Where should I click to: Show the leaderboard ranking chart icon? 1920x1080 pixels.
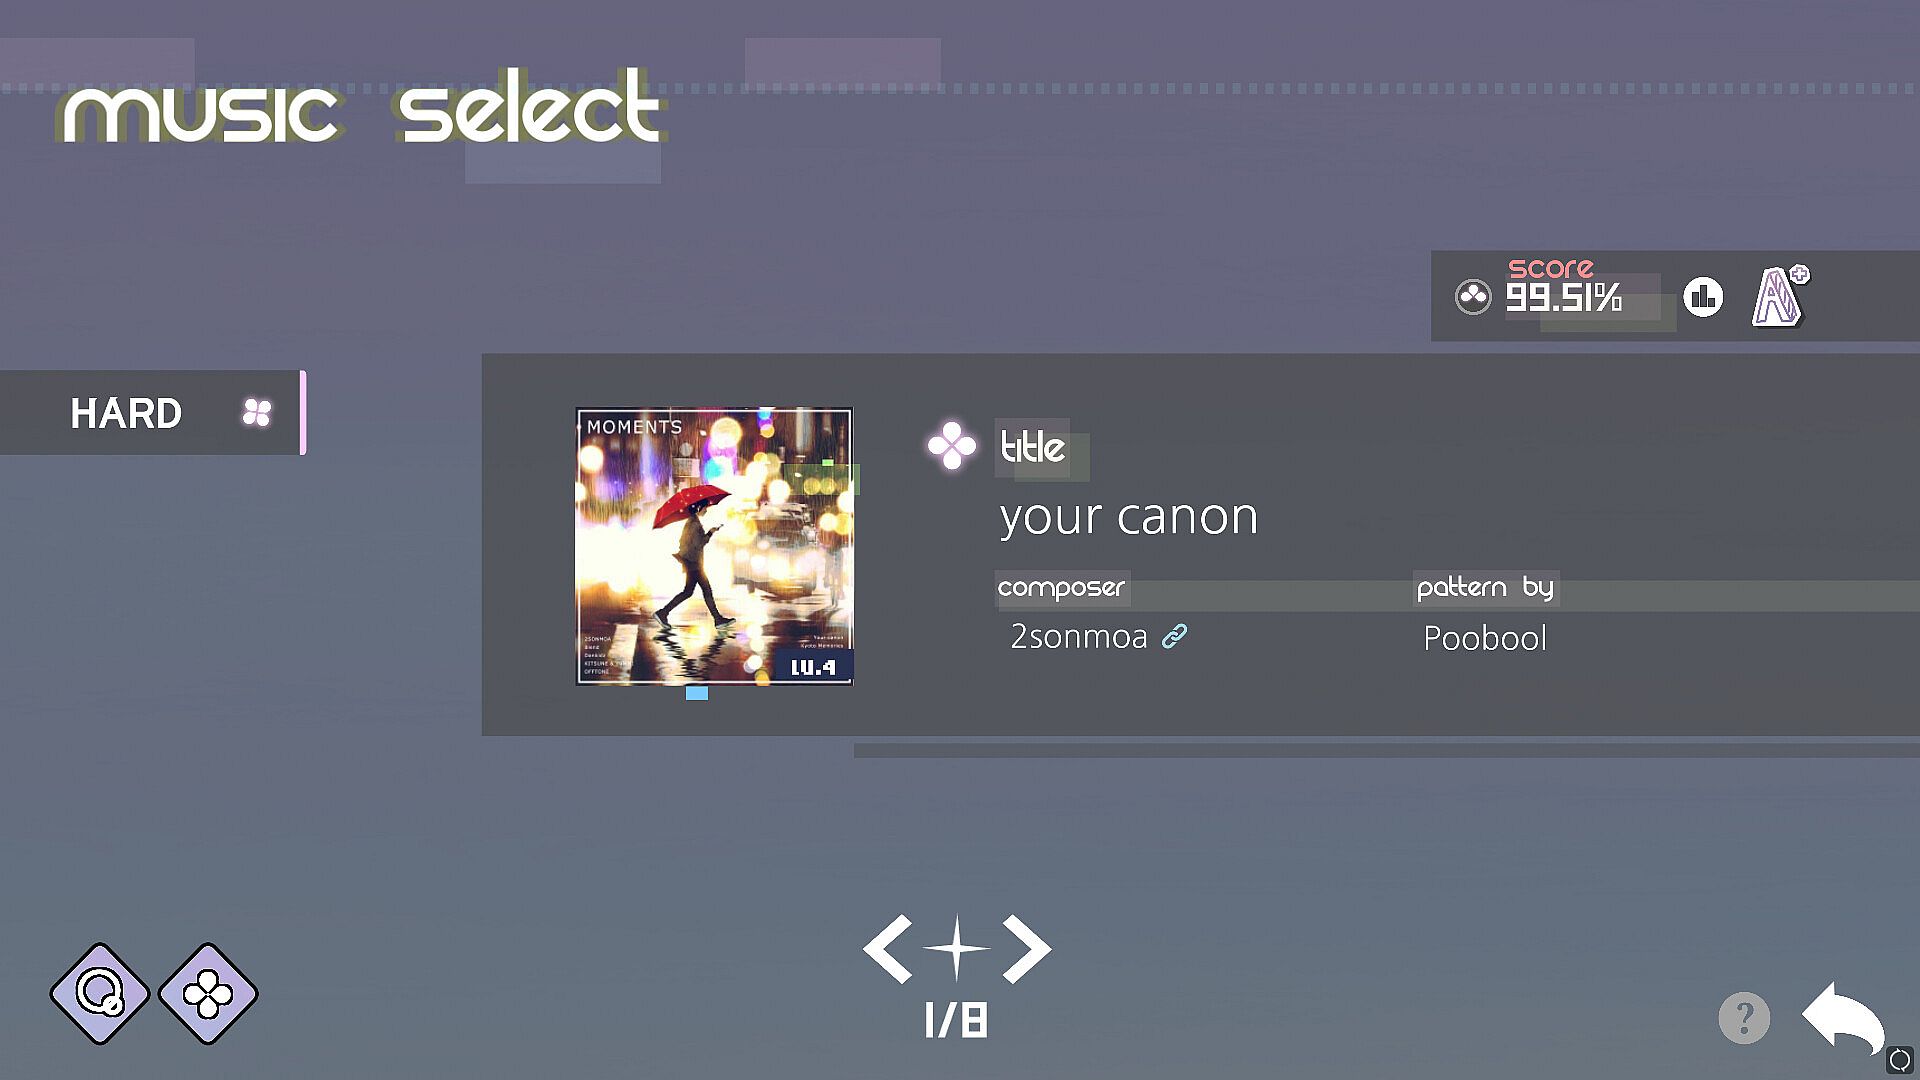tap(1703, 297)
